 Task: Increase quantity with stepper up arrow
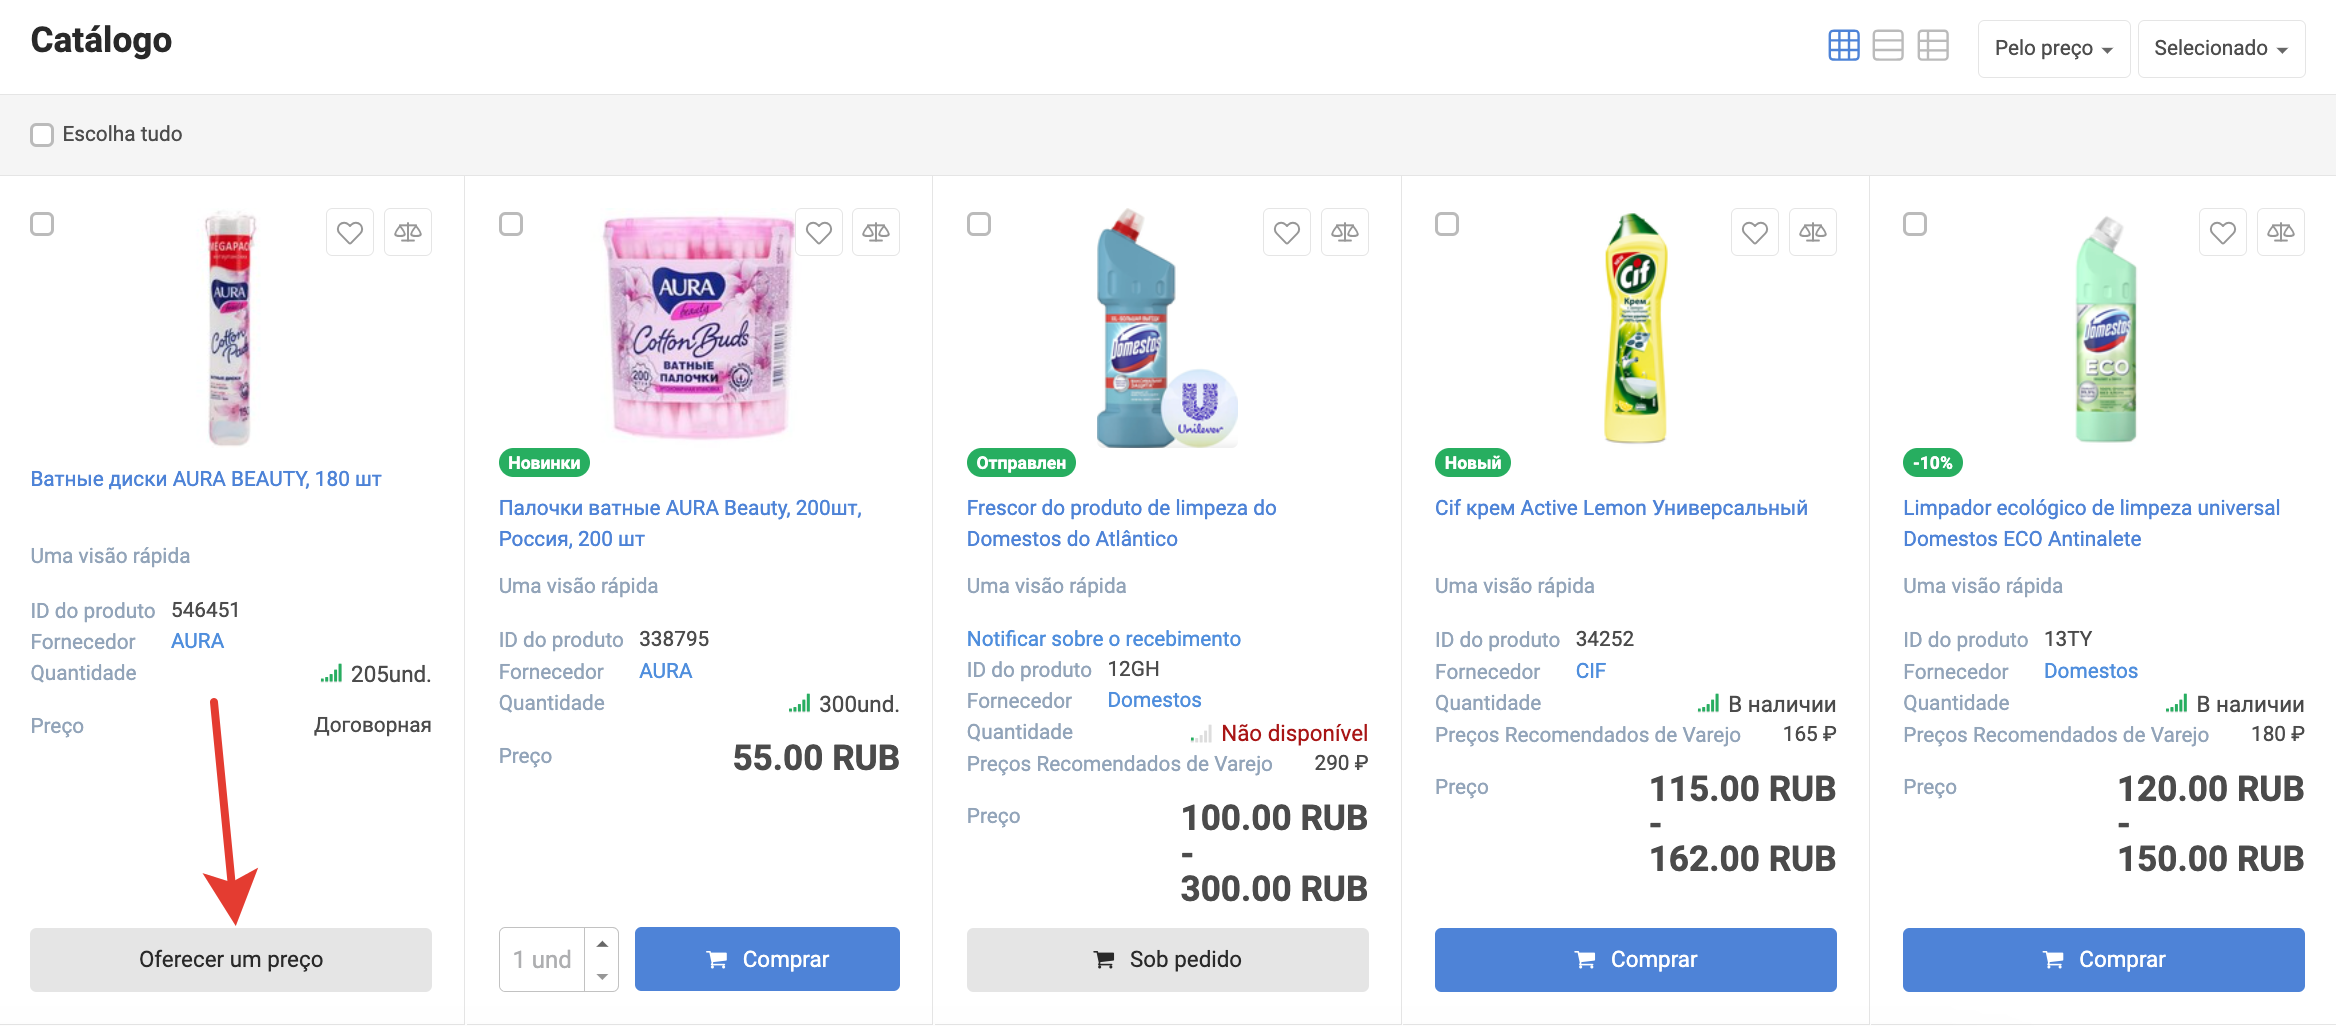pos(602,944)
